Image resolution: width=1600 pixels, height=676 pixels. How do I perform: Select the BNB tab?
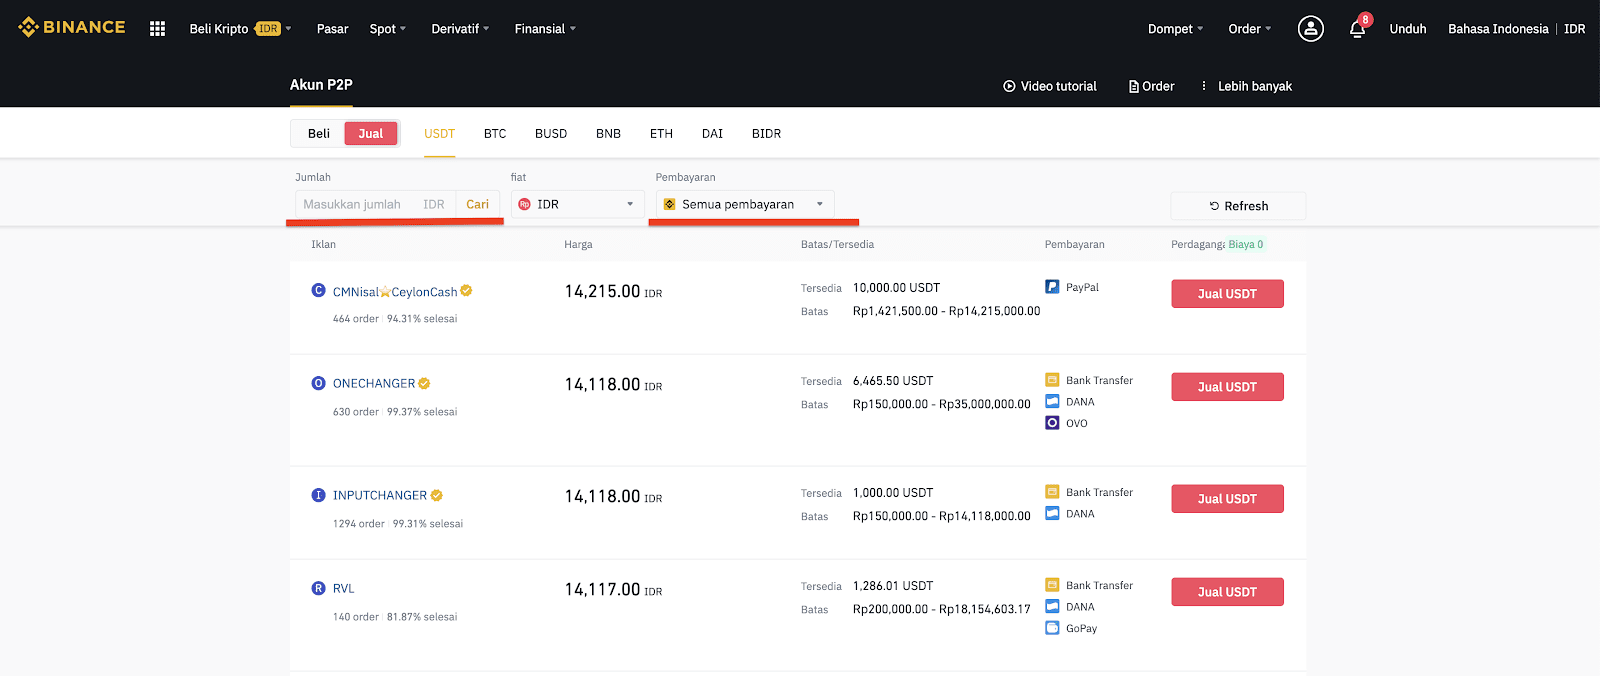pos(608,133)
